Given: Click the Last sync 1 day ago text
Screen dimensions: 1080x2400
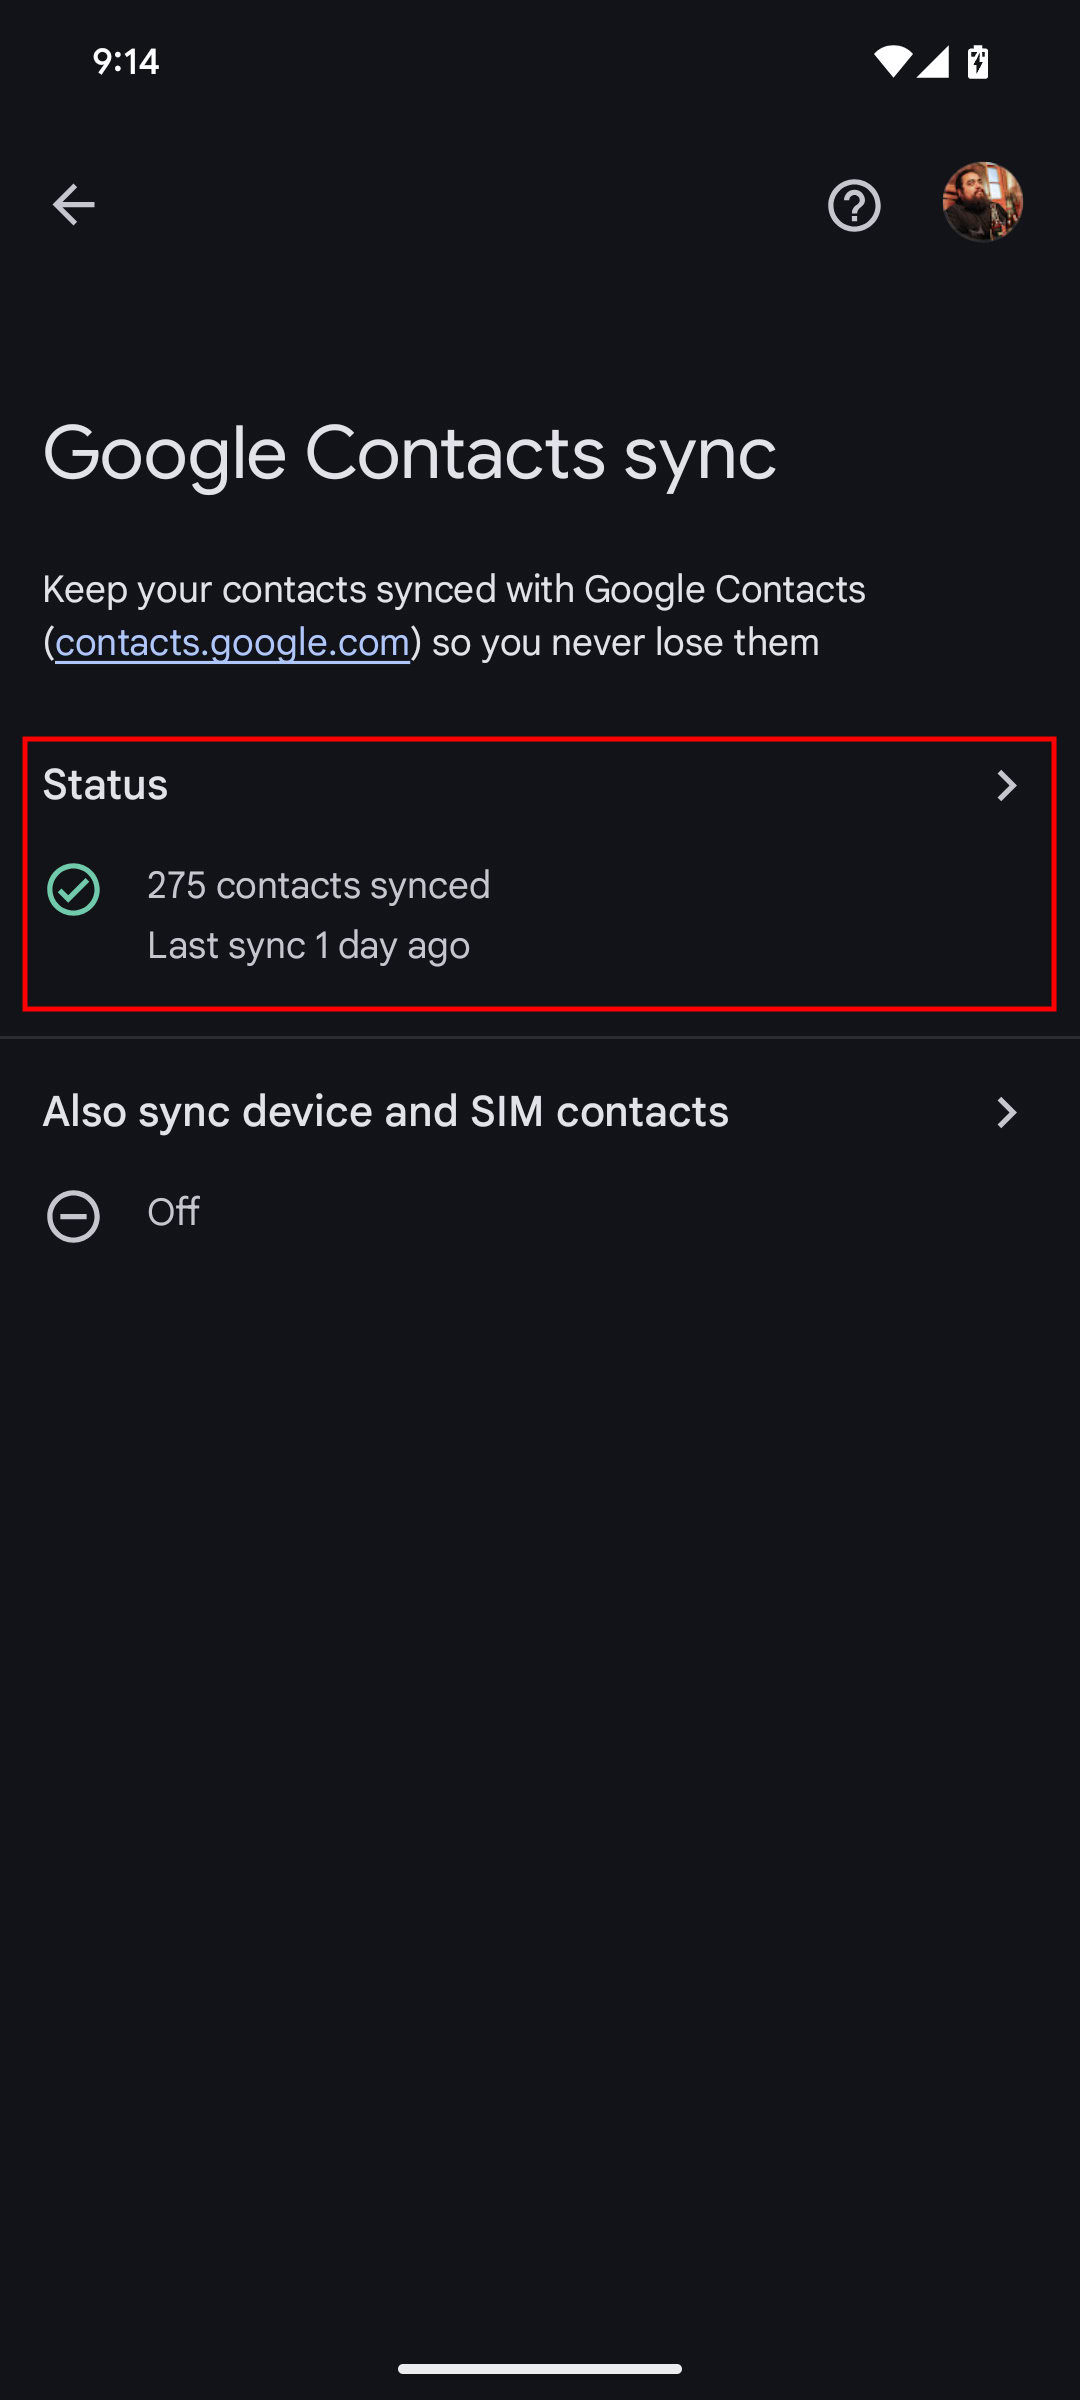Looking at the screenshot, I should pos(308,945).
